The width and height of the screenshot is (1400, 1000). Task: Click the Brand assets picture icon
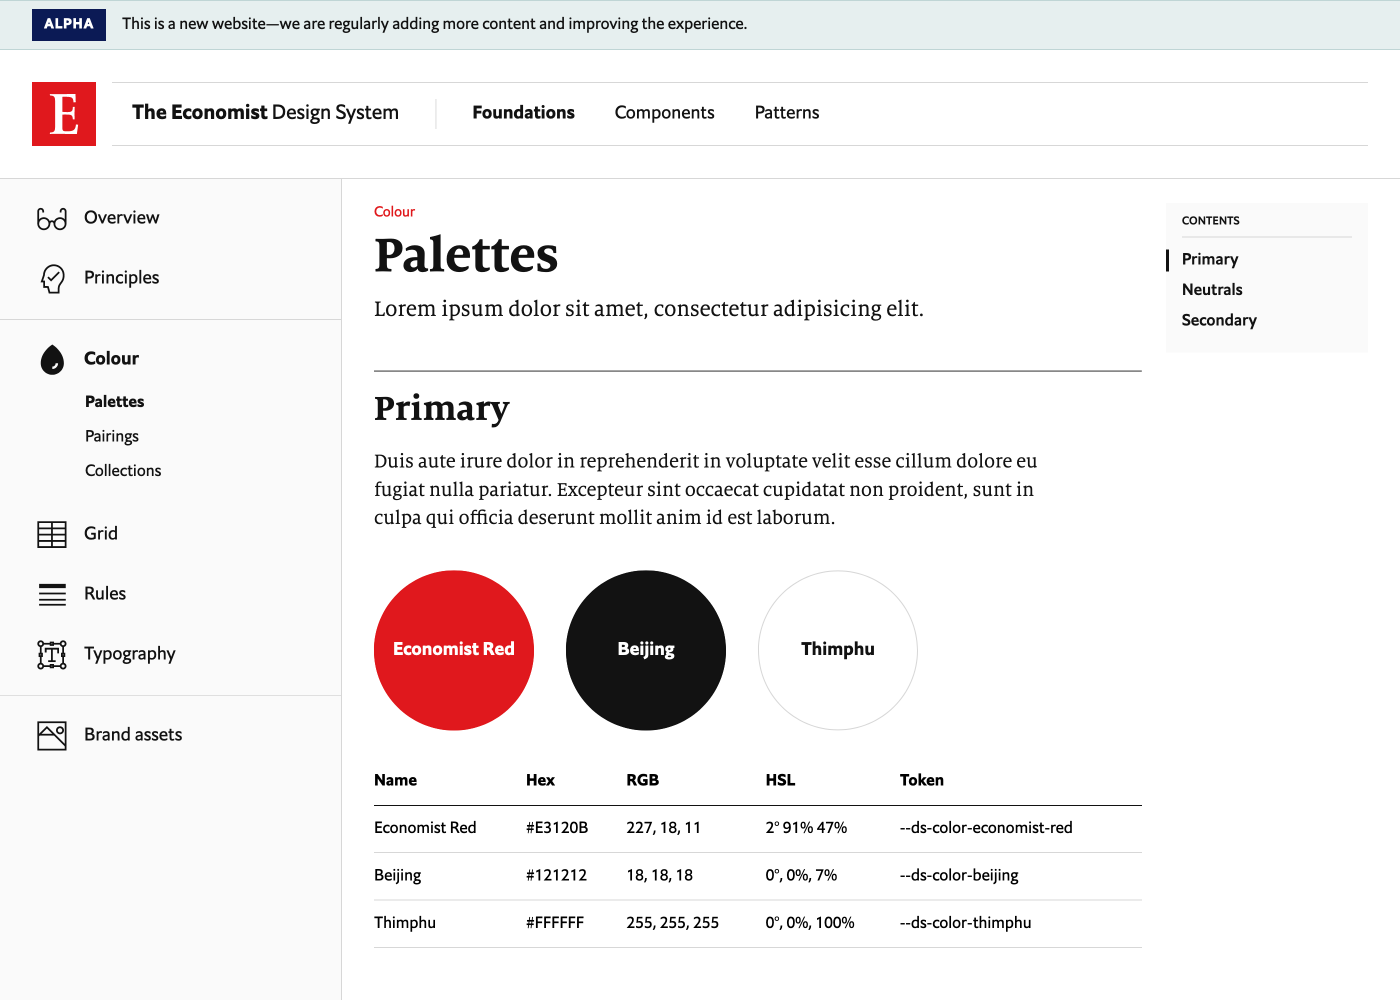point(52,735)
